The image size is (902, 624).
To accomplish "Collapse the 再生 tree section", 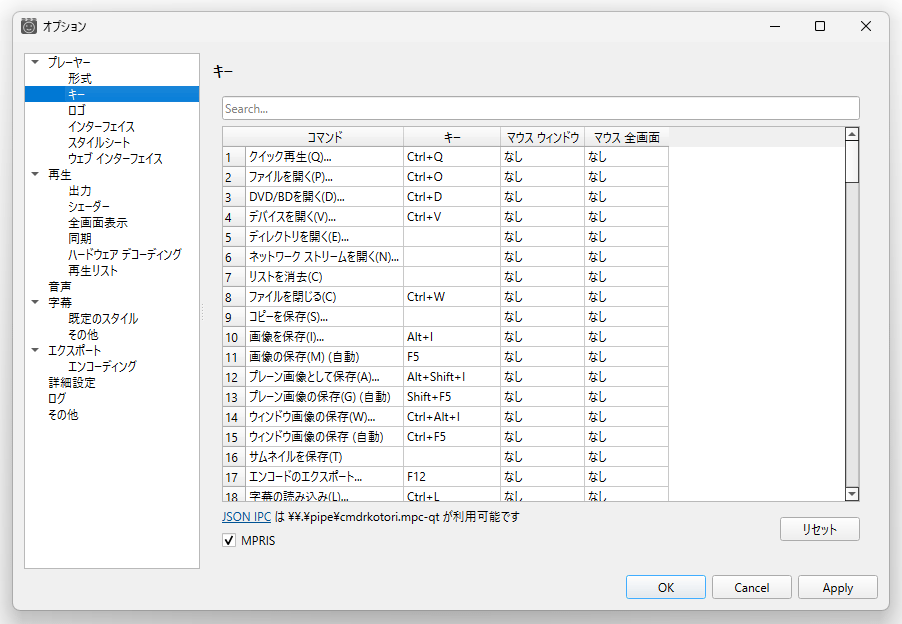I will coord(35,174).
